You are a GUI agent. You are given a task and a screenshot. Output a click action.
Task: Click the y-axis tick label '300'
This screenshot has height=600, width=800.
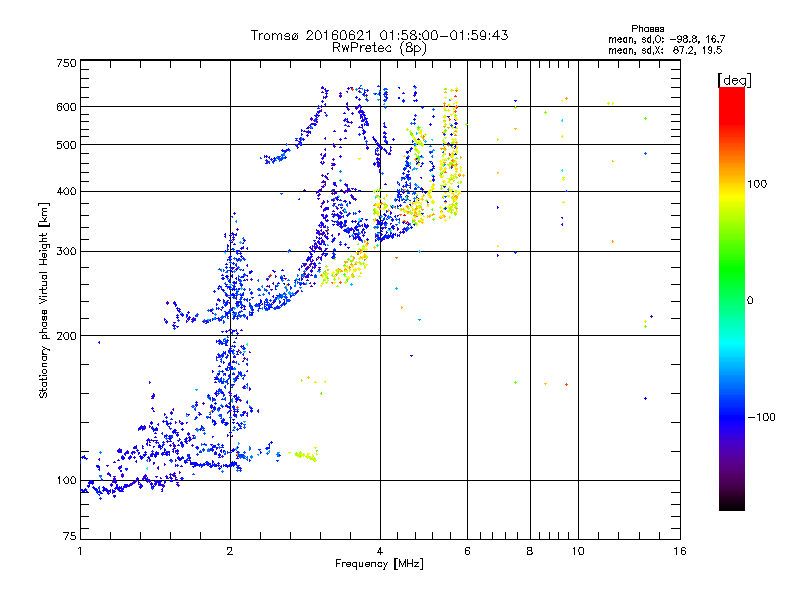pos(66,252)
